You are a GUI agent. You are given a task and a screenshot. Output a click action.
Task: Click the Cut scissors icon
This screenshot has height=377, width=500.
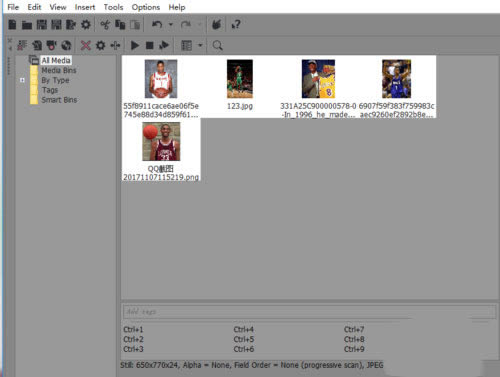tap(105, 25)
